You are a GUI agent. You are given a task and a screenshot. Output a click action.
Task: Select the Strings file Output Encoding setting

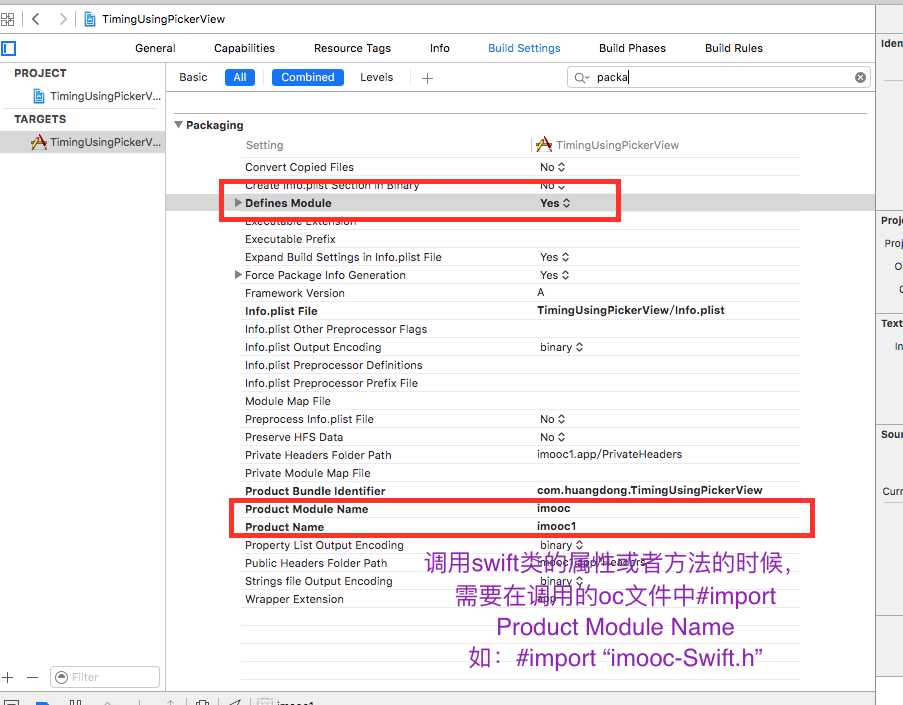point(318,581)
